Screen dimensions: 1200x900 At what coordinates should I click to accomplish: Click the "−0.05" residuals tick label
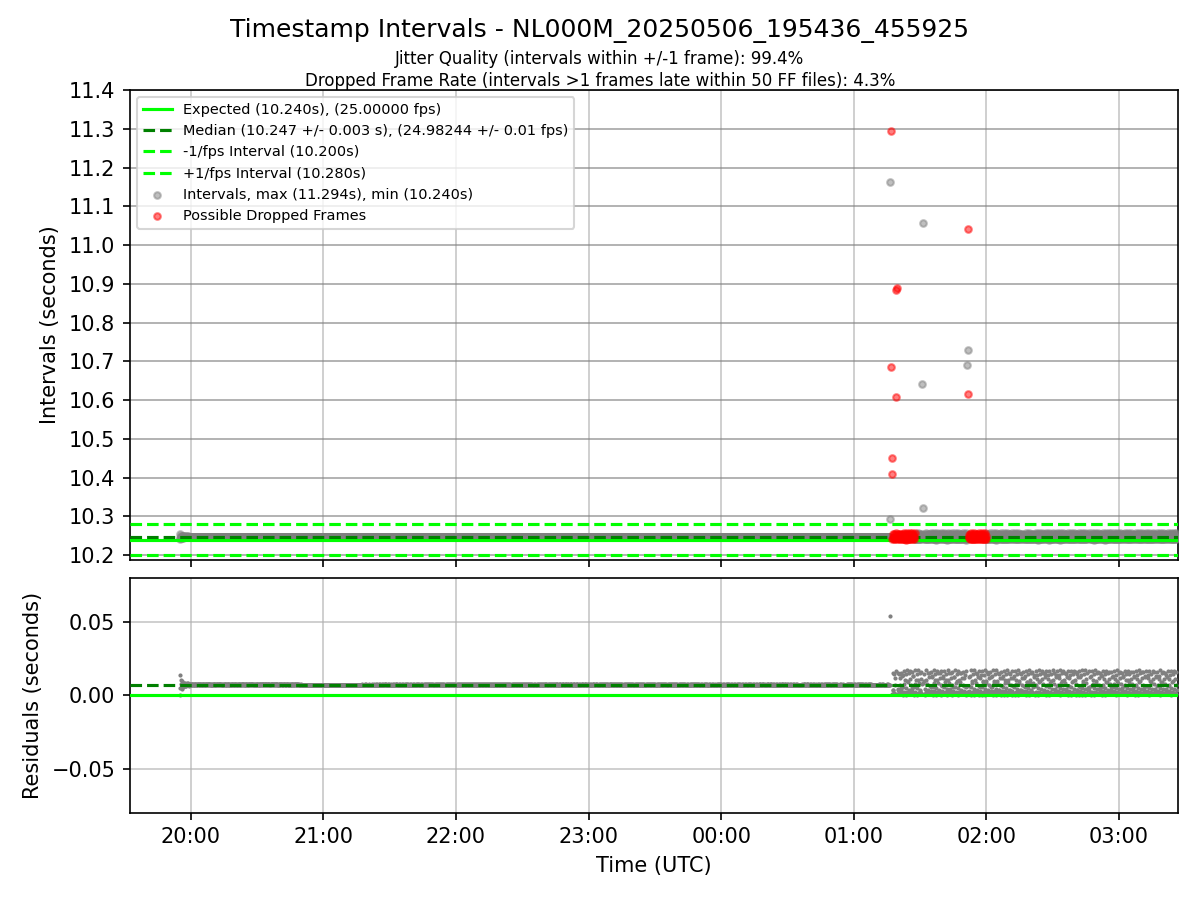point(85,769)
